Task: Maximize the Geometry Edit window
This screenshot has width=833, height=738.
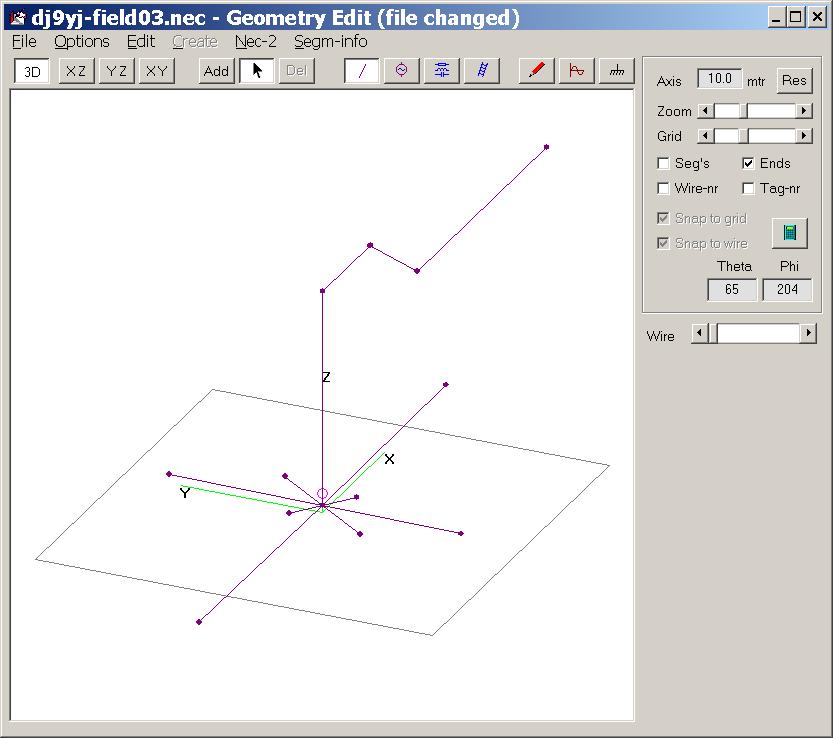Action: coord(796,18)
